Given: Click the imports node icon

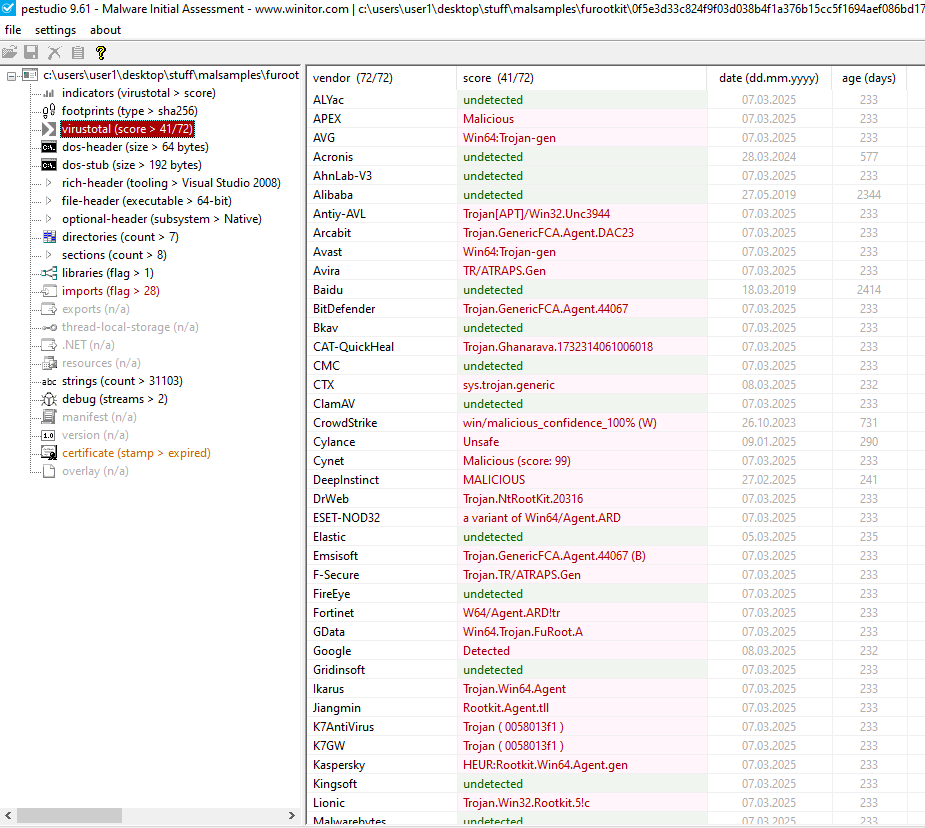Looking at the screenshot, I should tap(50, 291).
